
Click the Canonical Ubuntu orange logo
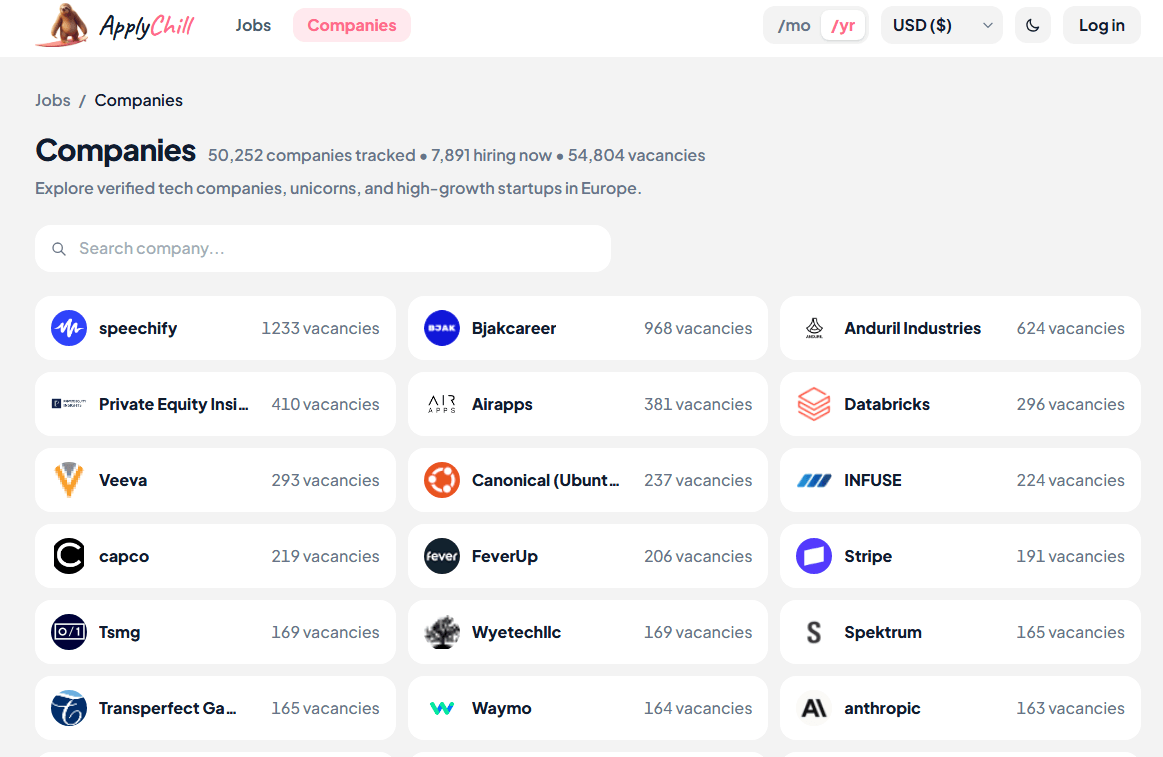click(x=442, y=480)
